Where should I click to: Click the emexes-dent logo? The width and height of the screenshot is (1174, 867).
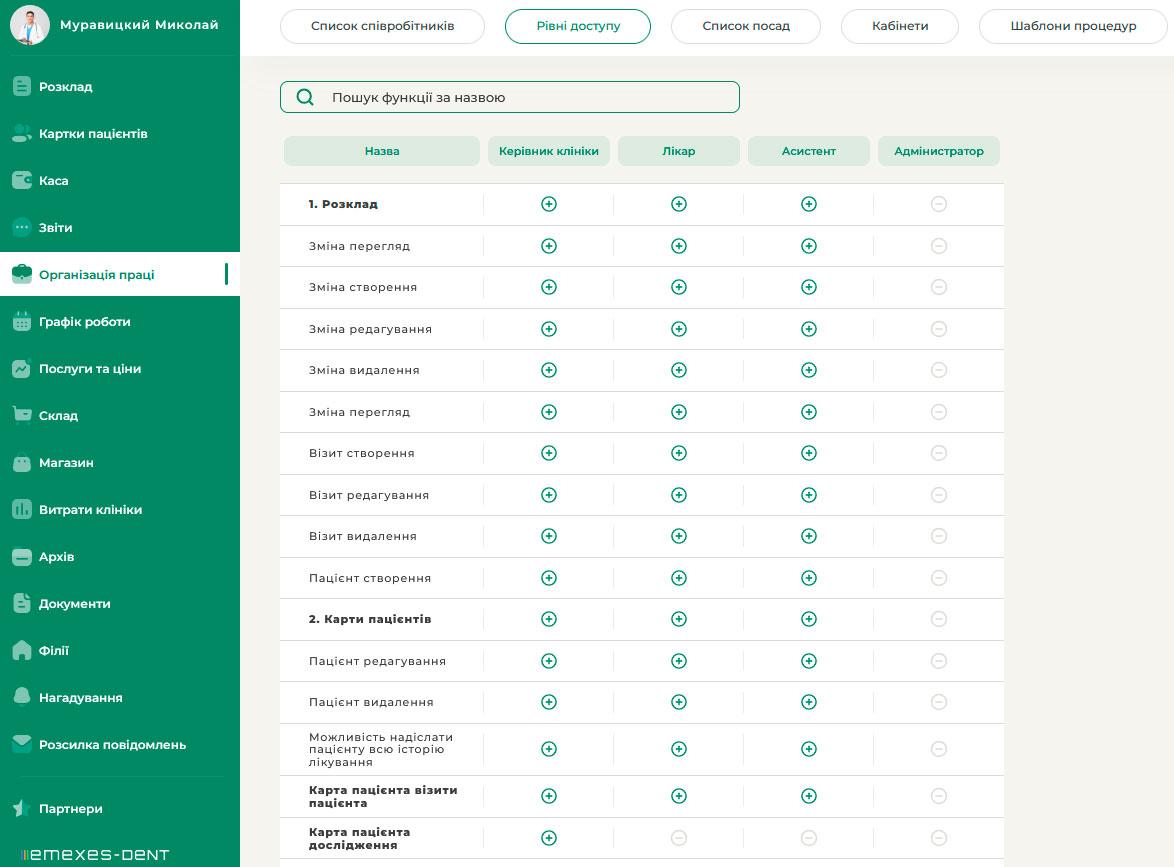click(x=95, y=854)
